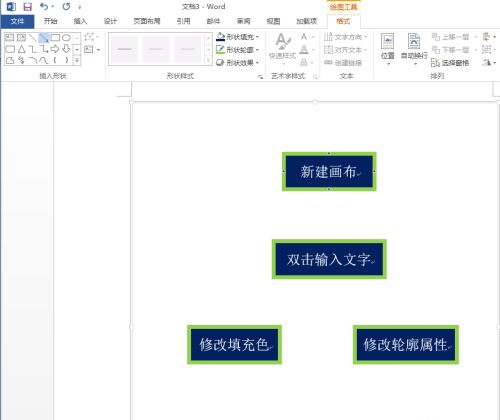Switch to the 引用 ribbon tab
Image resolution: width=500 pixels, height=420 pixels.
[183, 21]
